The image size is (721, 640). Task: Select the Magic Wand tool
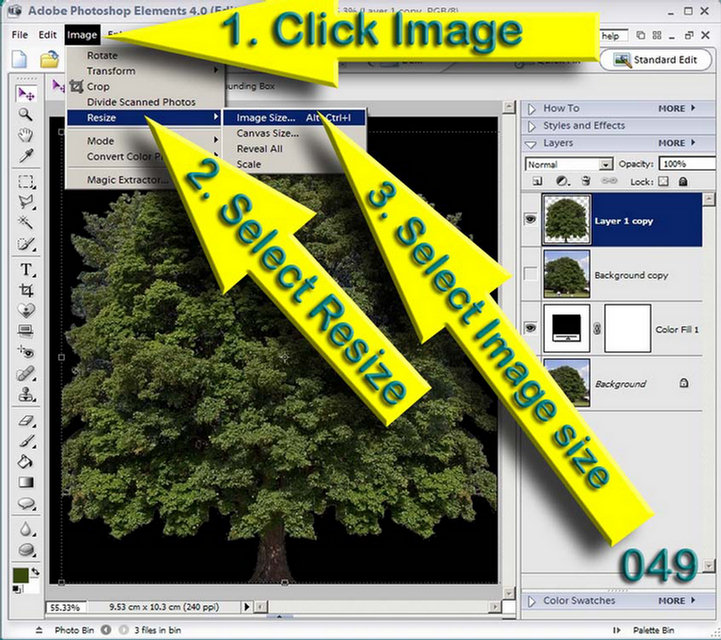tap(26, 223)
